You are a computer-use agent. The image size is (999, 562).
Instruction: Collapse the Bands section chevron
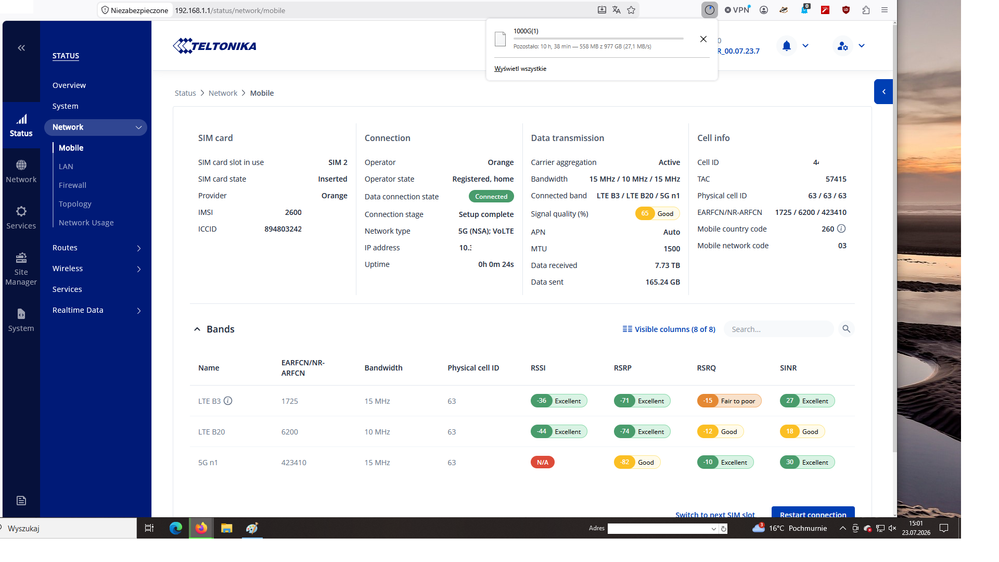coord(197,329)
